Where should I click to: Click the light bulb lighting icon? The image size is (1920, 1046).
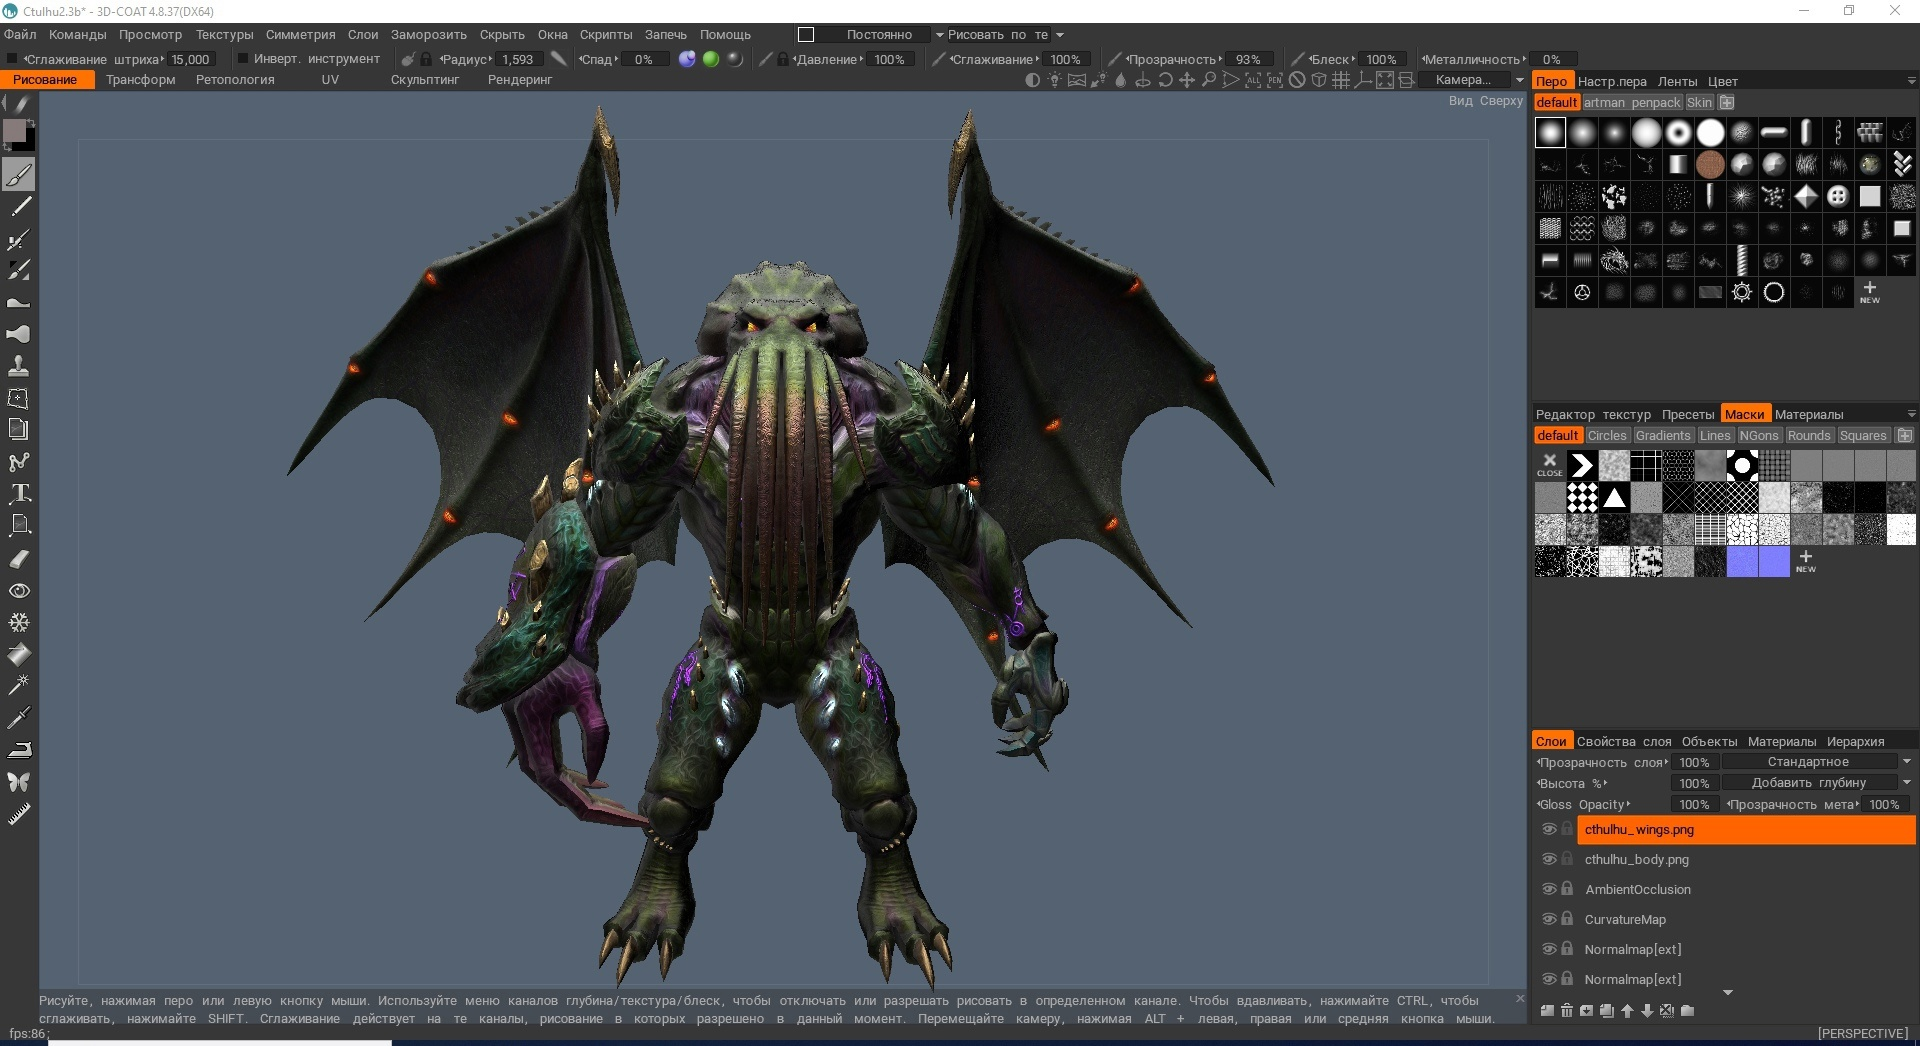click(x=1054, y=80)
